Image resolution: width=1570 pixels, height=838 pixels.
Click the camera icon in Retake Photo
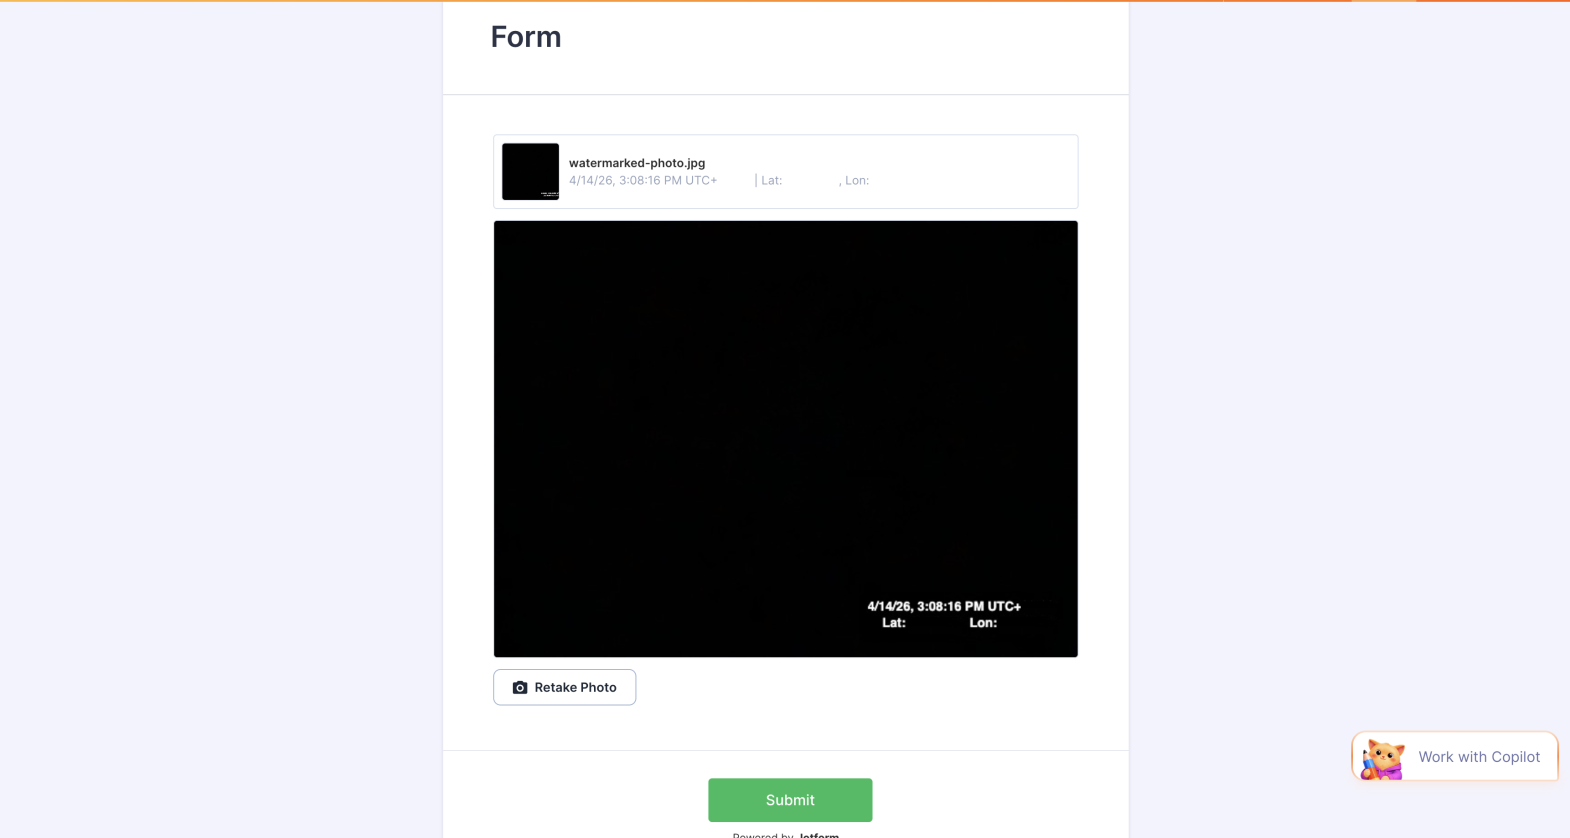click(x=520, y=688)
